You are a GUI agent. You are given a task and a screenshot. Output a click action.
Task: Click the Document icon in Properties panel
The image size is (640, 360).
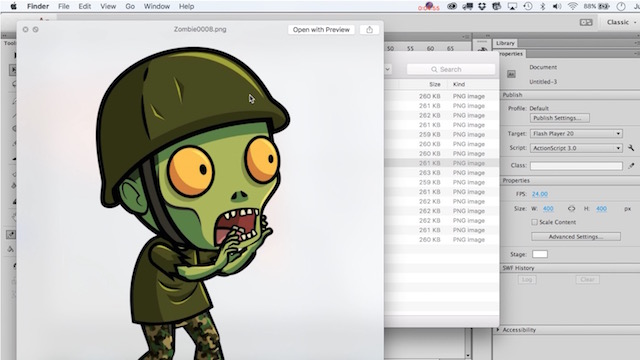tap(511, 74)
